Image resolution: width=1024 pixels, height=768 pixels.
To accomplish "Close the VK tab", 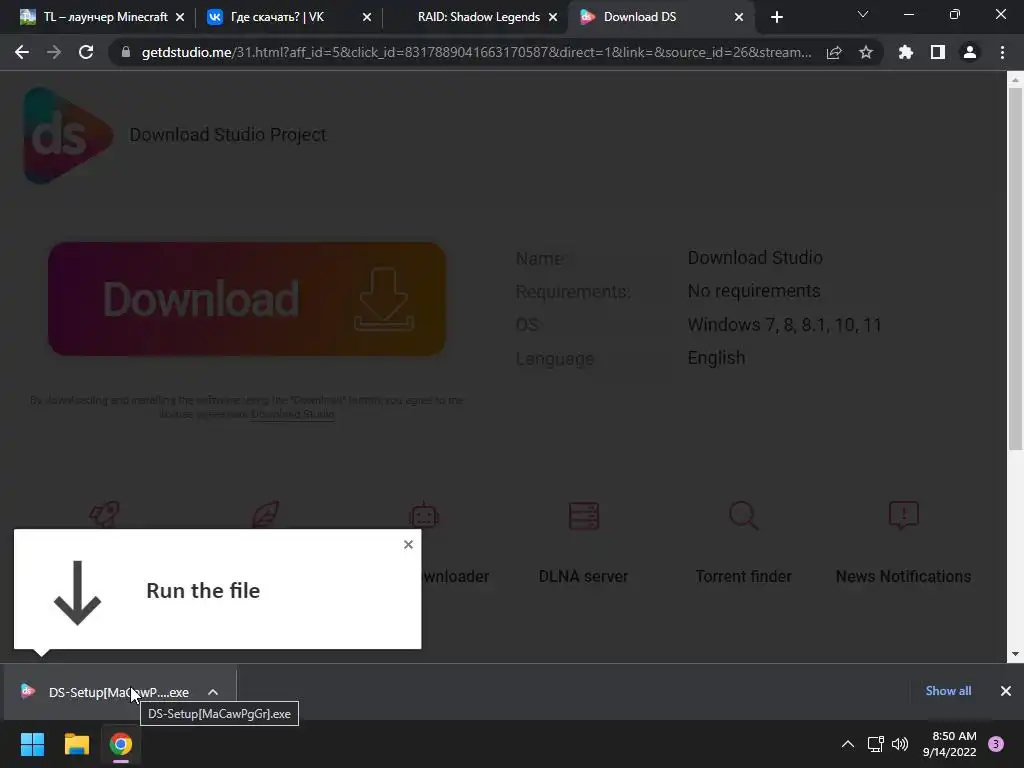I will click(367, 17).
